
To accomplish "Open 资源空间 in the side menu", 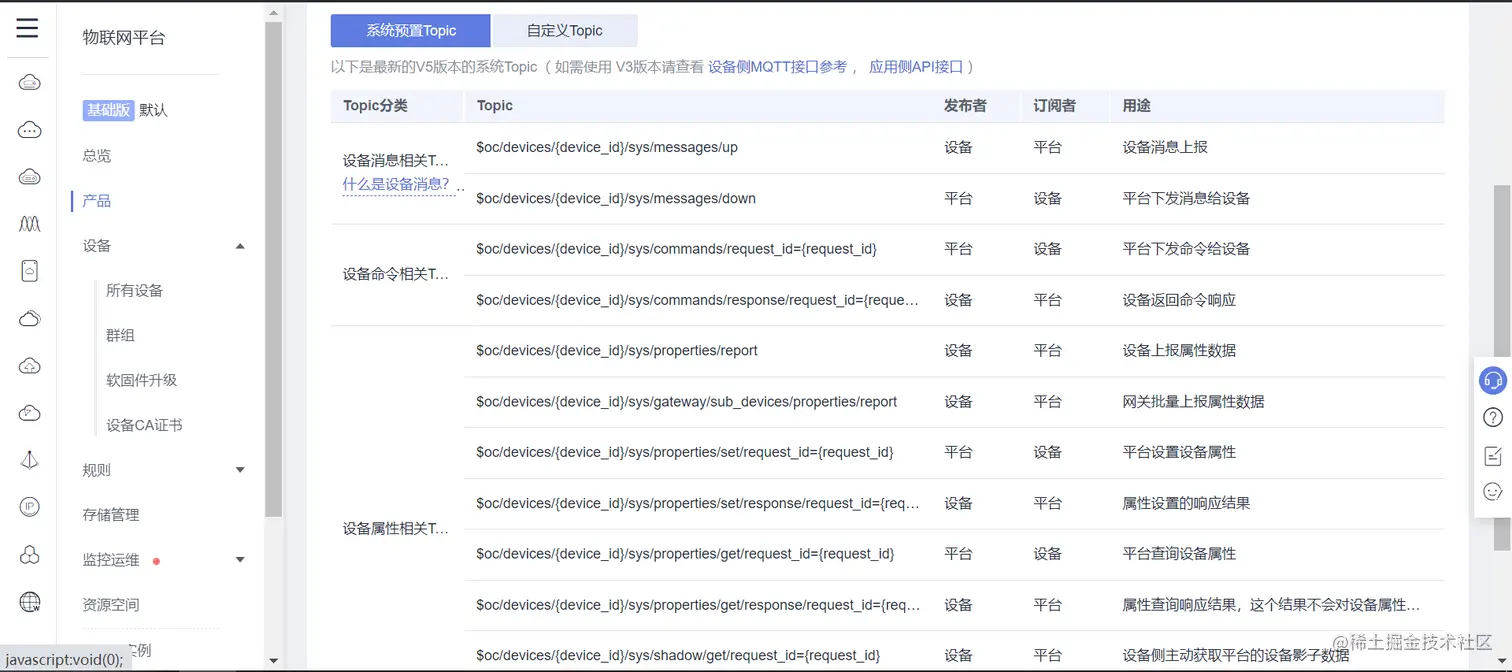I will [111, 605].
